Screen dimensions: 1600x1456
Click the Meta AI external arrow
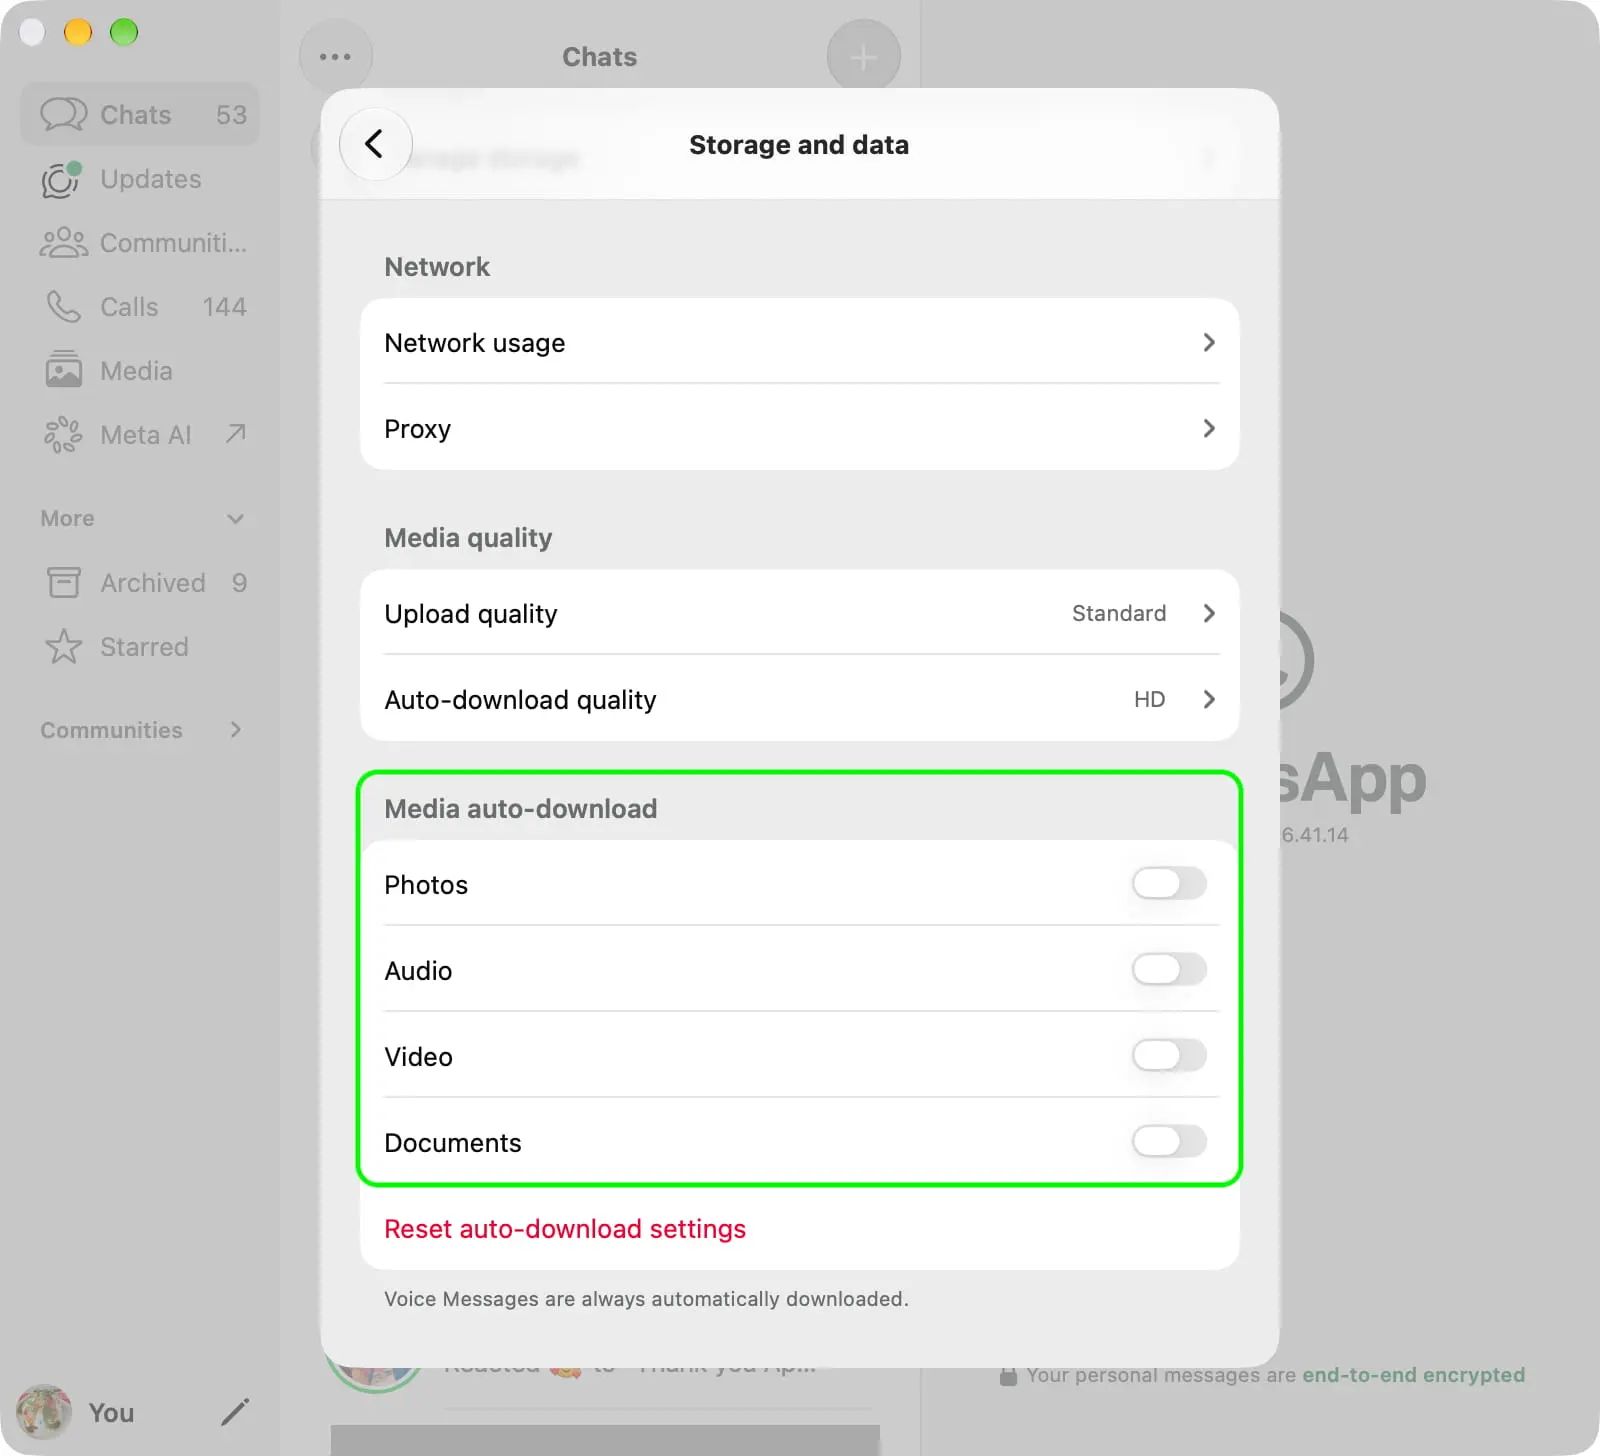tap(236, 433)
